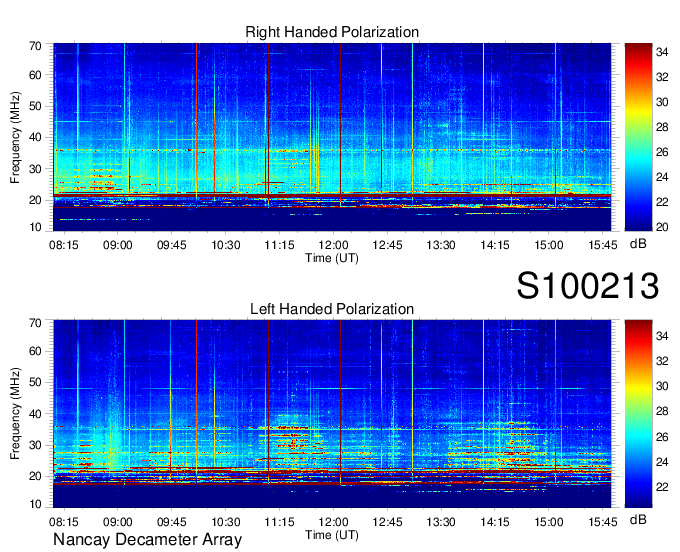Image resolution: width=680 pixels, height=552 pixels.
Task: Click the 20 frequency tick of Right Handed plot
Action: [35, 200]
